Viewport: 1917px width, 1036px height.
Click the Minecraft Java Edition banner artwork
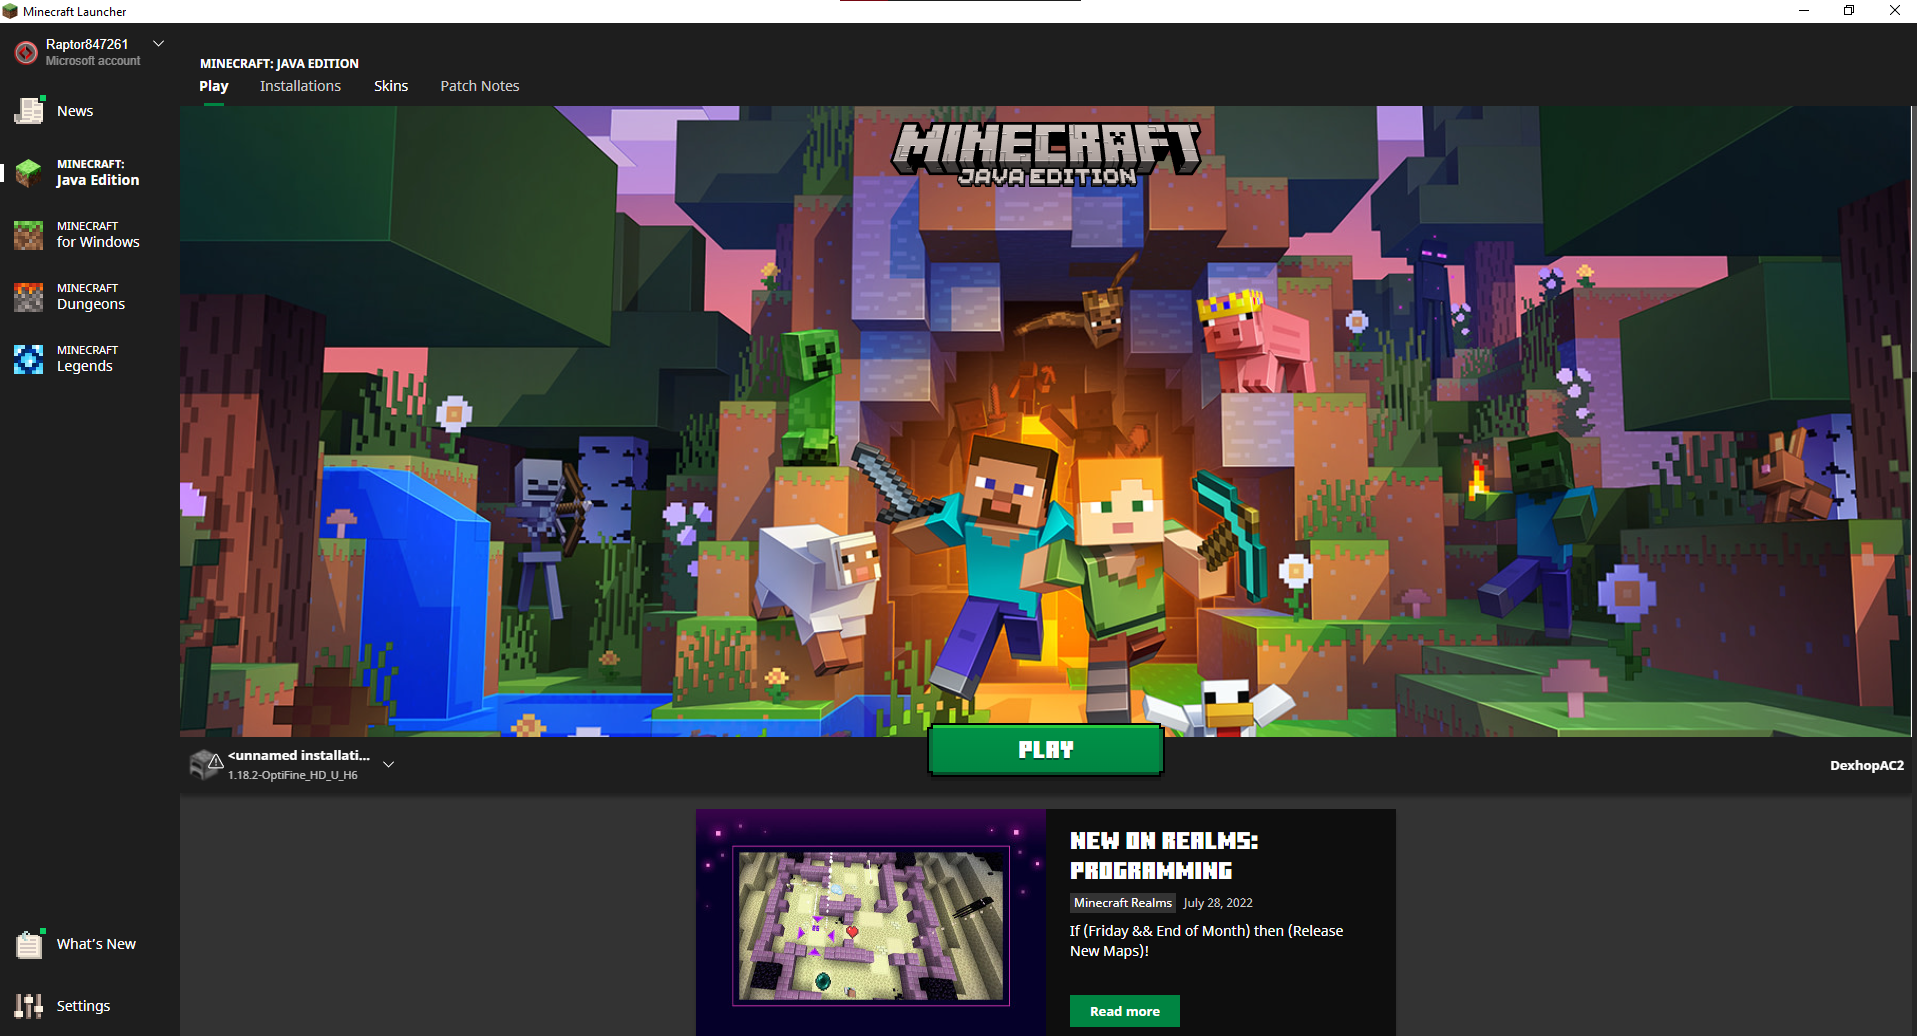pyautogui.click(x=1046, y=420)
